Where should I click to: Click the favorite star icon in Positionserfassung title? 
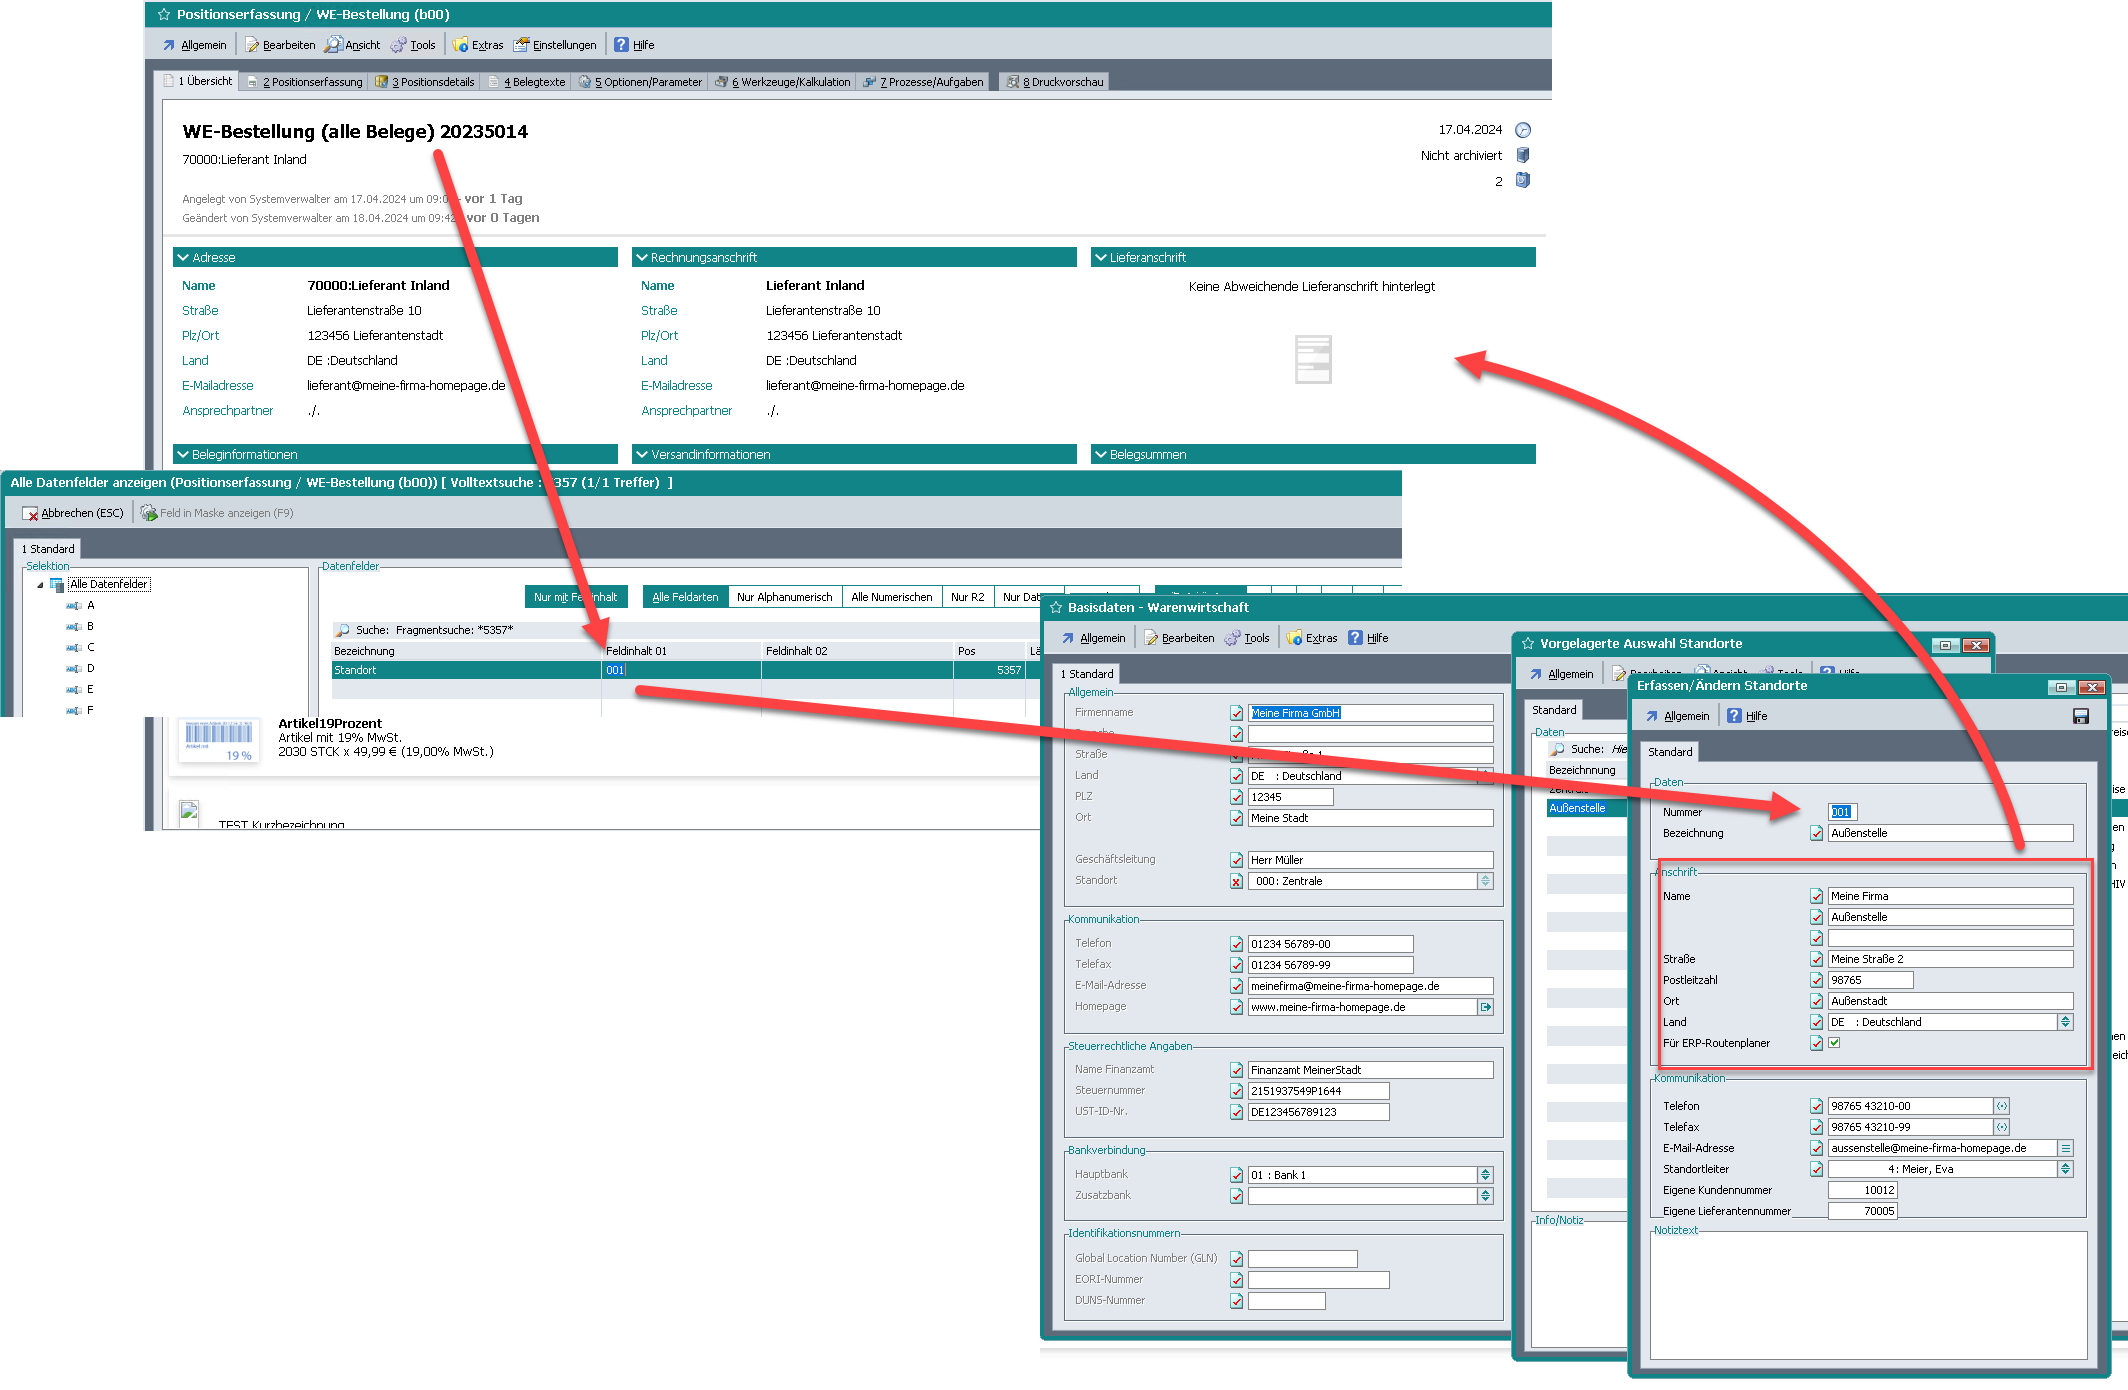click(164, 14)
